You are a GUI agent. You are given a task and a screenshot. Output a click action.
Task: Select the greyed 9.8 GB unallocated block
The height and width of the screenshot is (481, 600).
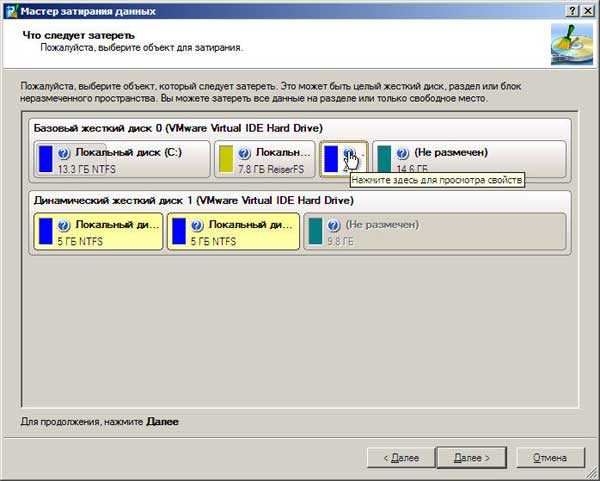click(x=435, y=232)
